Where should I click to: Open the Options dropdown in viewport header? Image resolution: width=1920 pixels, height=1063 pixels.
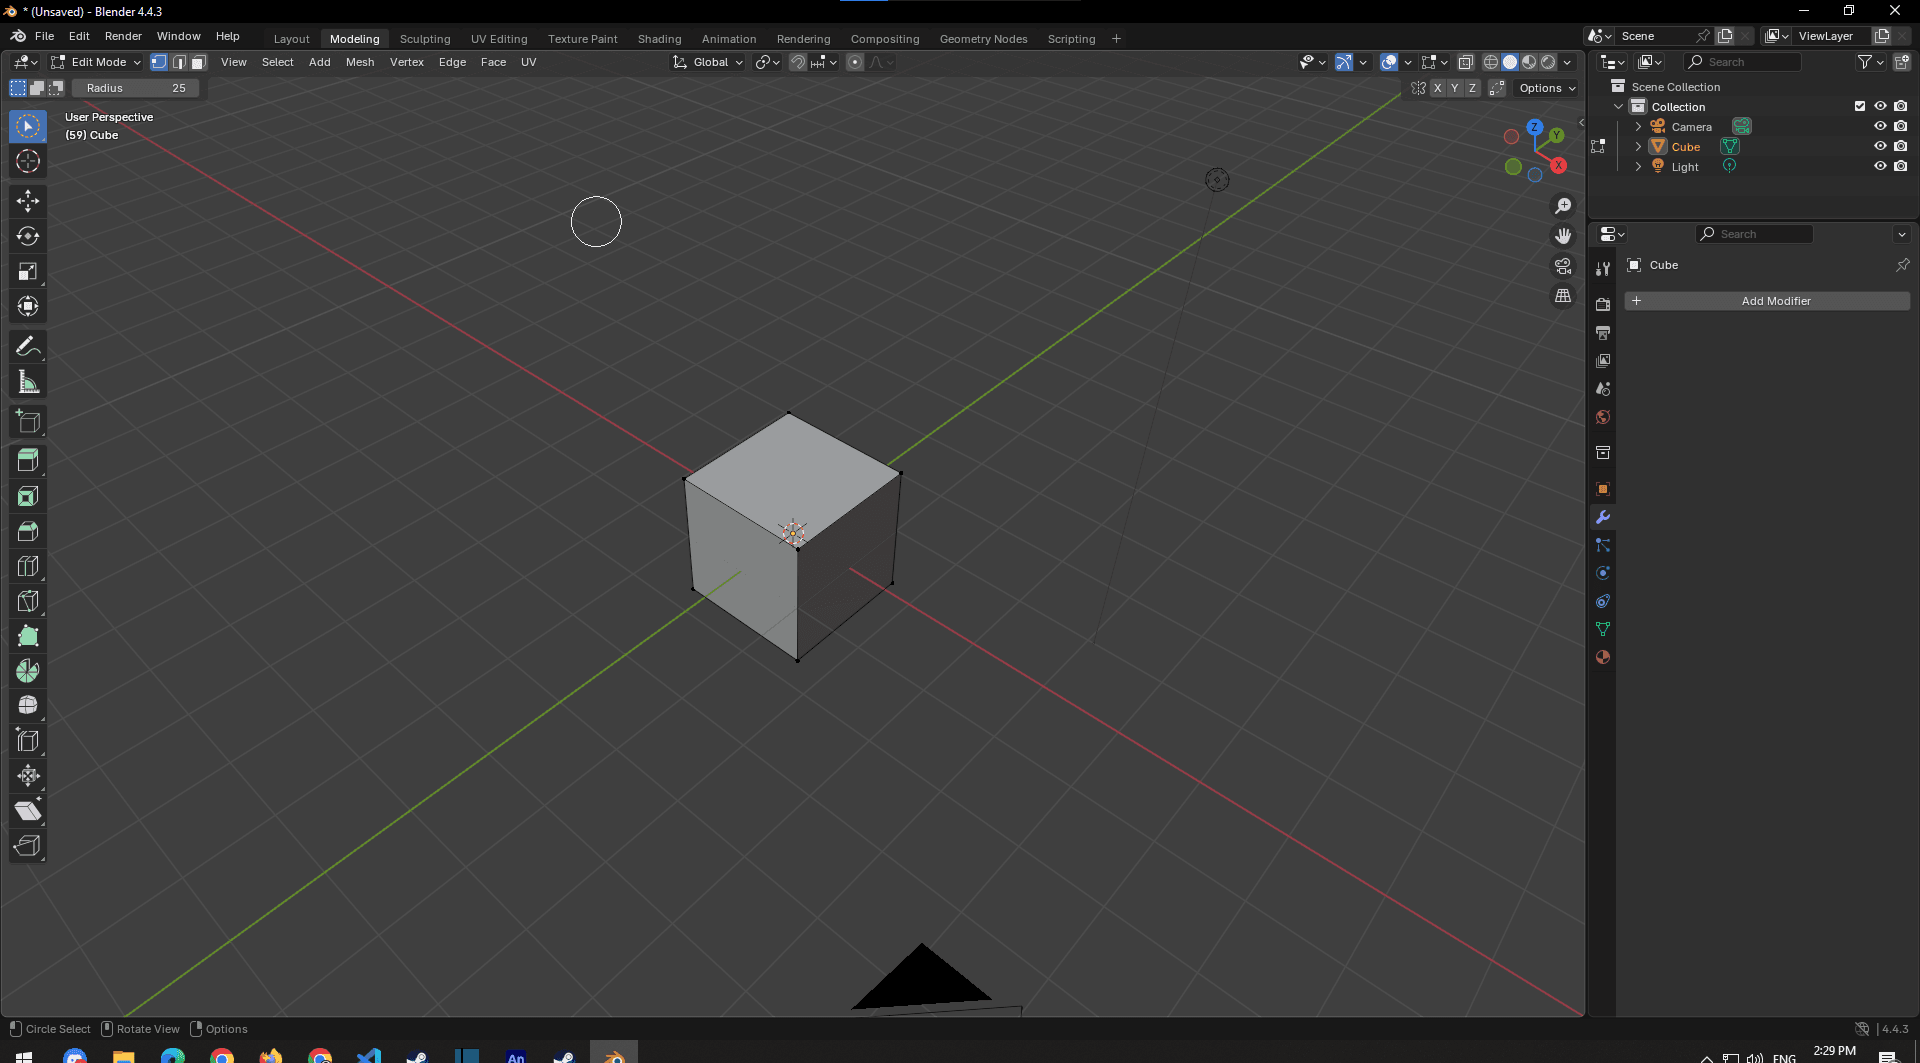1545,88
